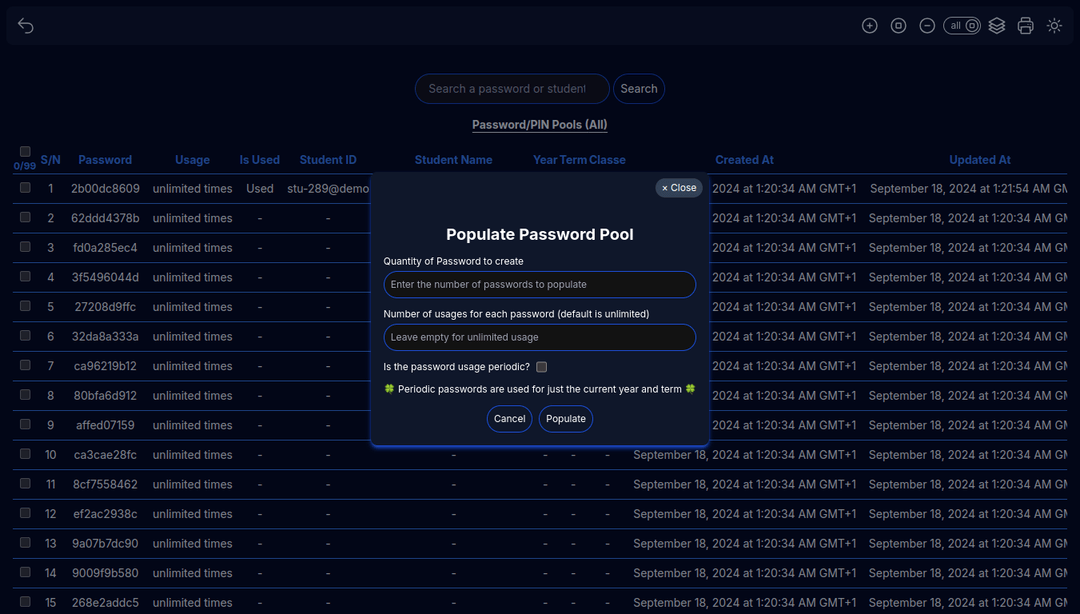The height and width of the screenshot is (614, 1080).
Task: Click the plus circle icon in toolbar
Action: pyautogui.click(x=869, y=26)
